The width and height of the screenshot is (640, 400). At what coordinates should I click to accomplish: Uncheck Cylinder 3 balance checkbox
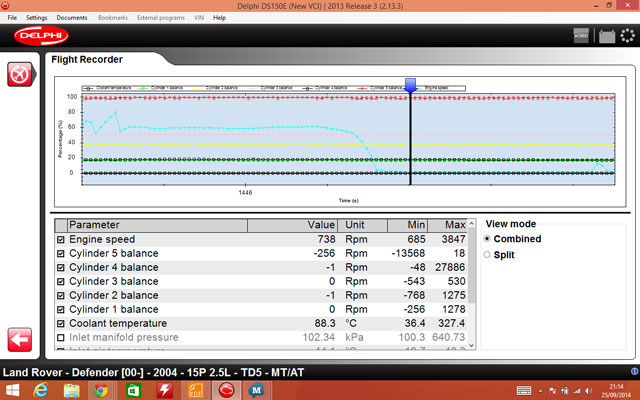pyautogui.click(x=61, y=281)
